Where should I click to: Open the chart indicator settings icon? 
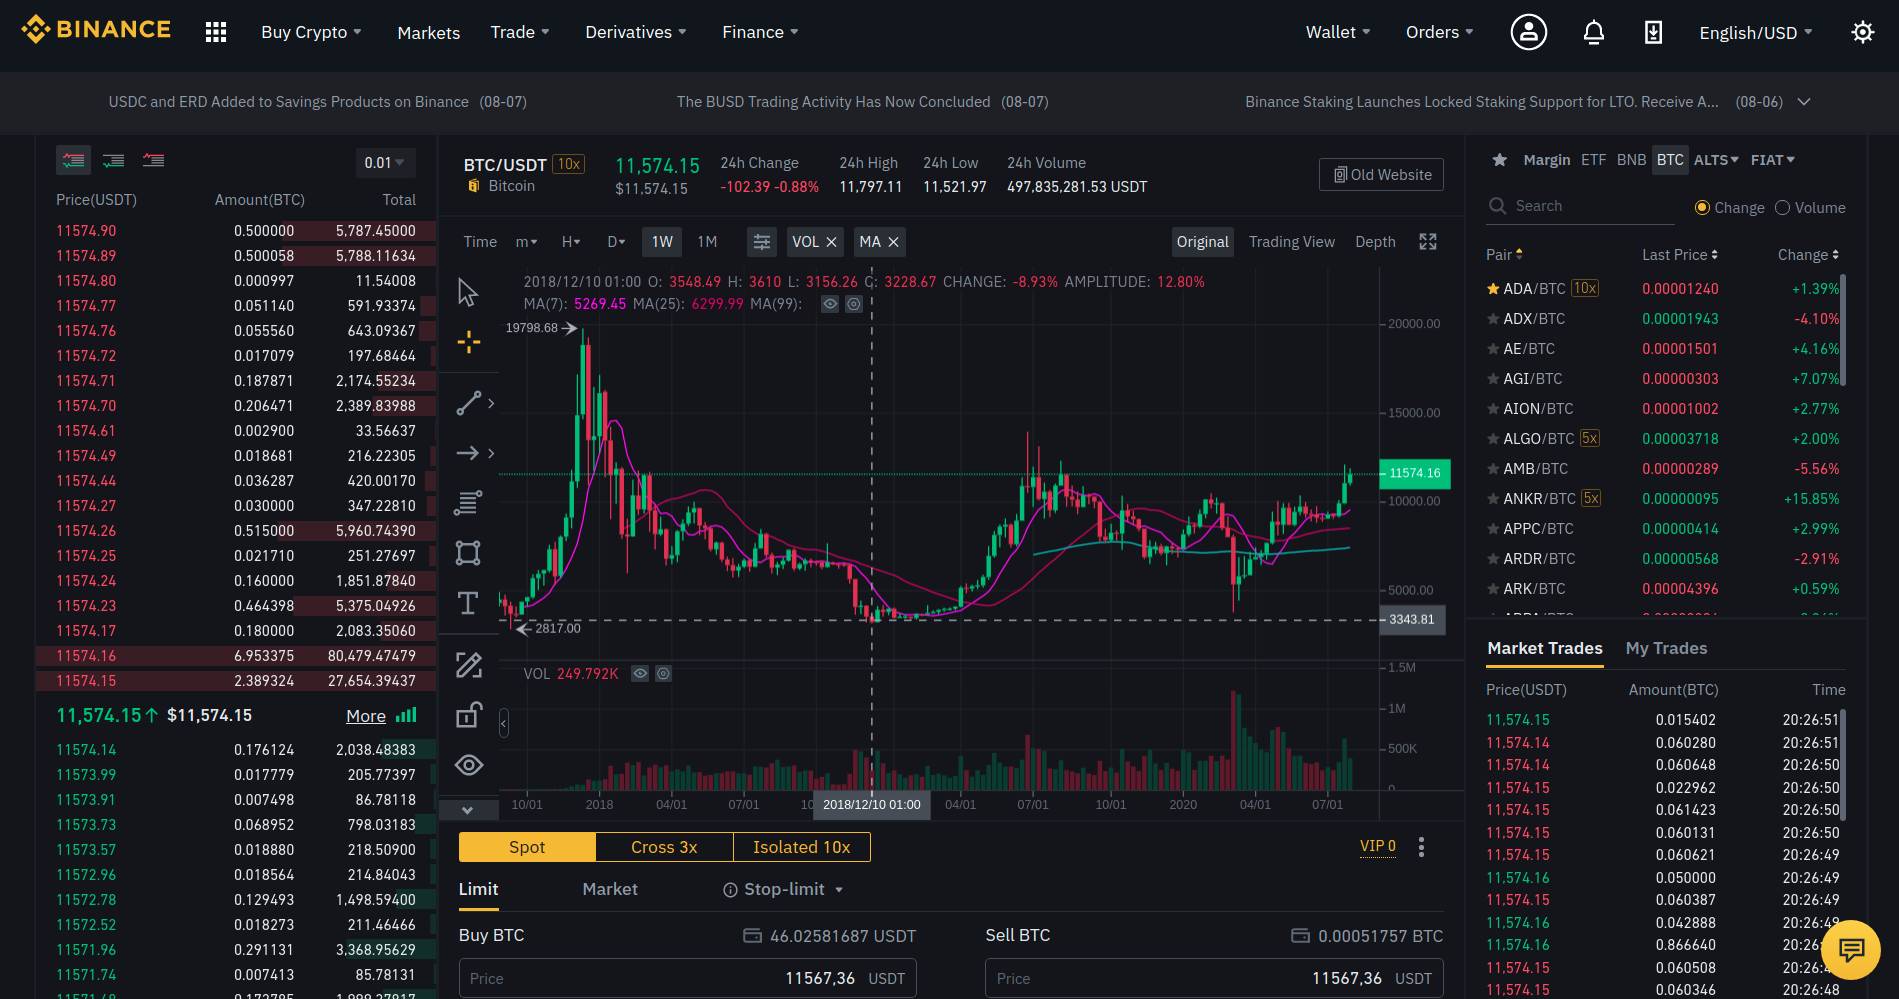[761, 242]
